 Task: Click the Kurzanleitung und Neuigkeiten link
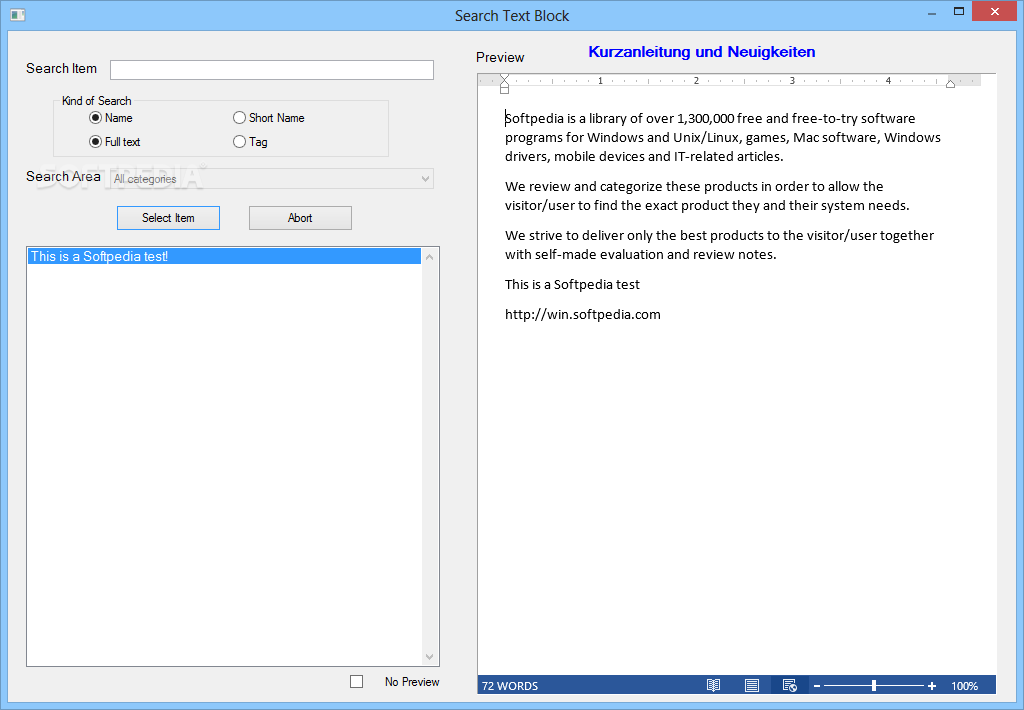701,52
